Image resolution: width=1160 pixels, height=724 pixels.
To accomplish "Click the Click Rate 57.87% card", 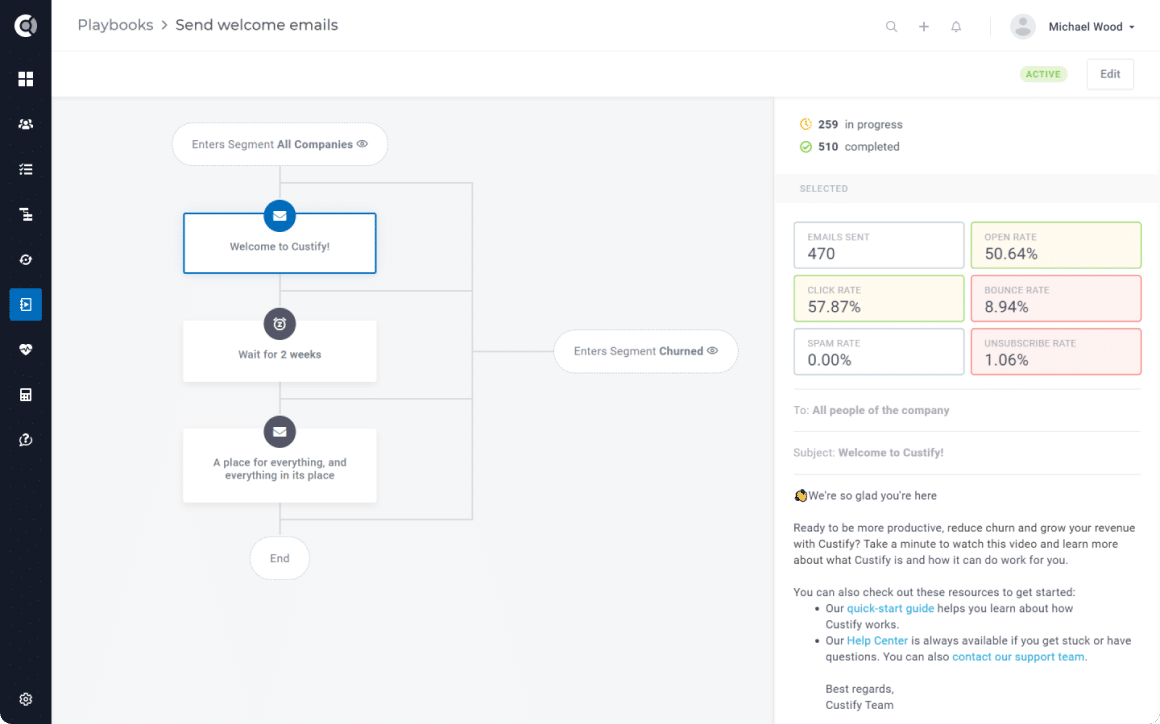I will [x=879, y=299].
